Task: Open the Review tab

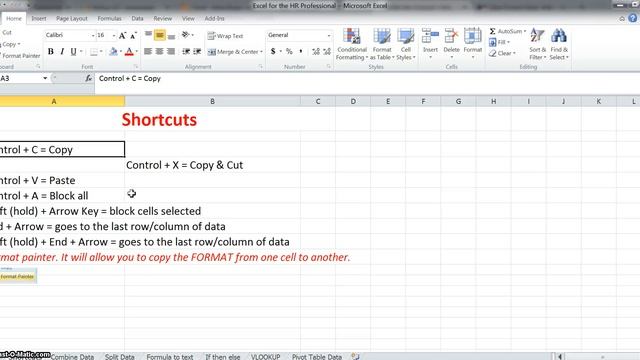Action: coord(162,19)
